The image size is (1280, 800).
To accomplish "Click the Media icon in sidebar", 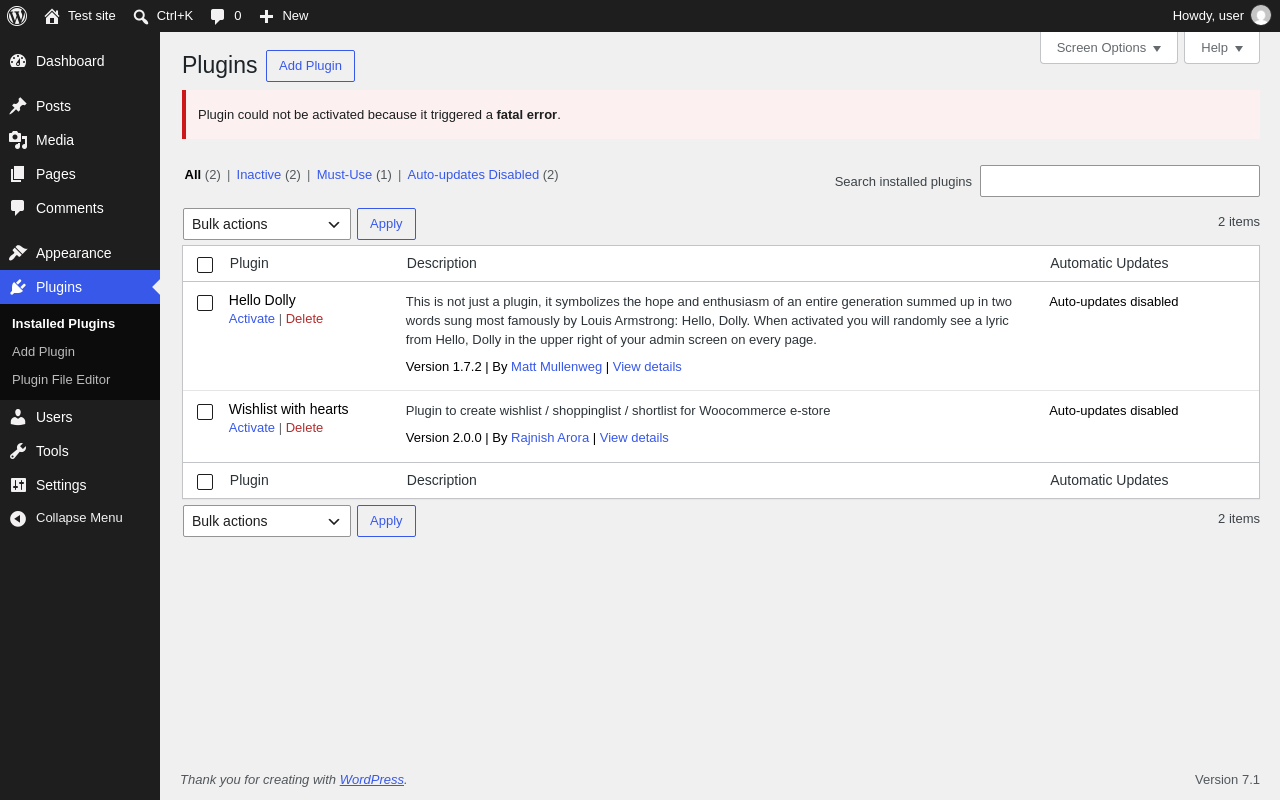I will (x=18, y=140).
